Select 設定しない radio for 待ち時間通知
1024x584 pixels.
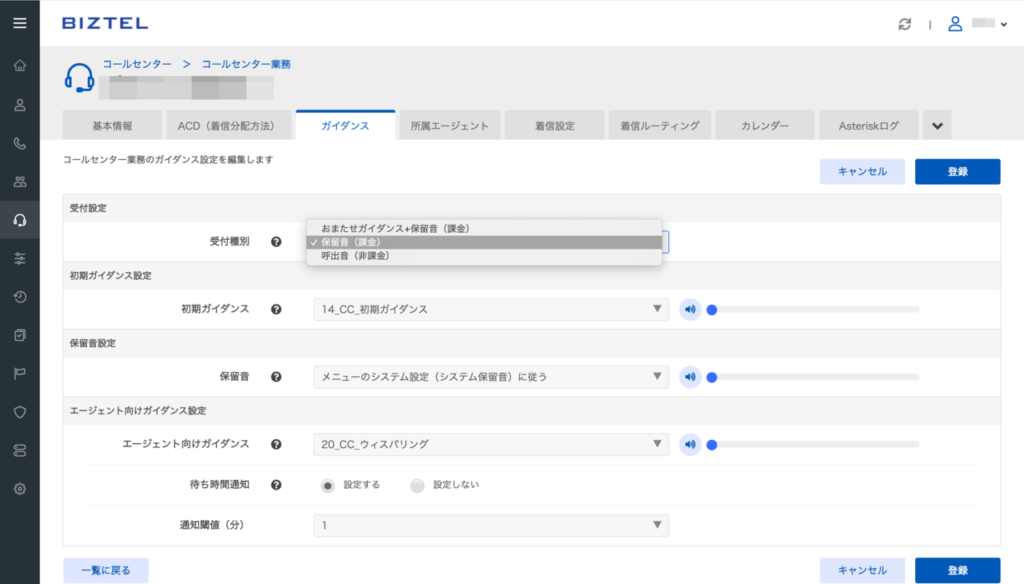point(417,485)
